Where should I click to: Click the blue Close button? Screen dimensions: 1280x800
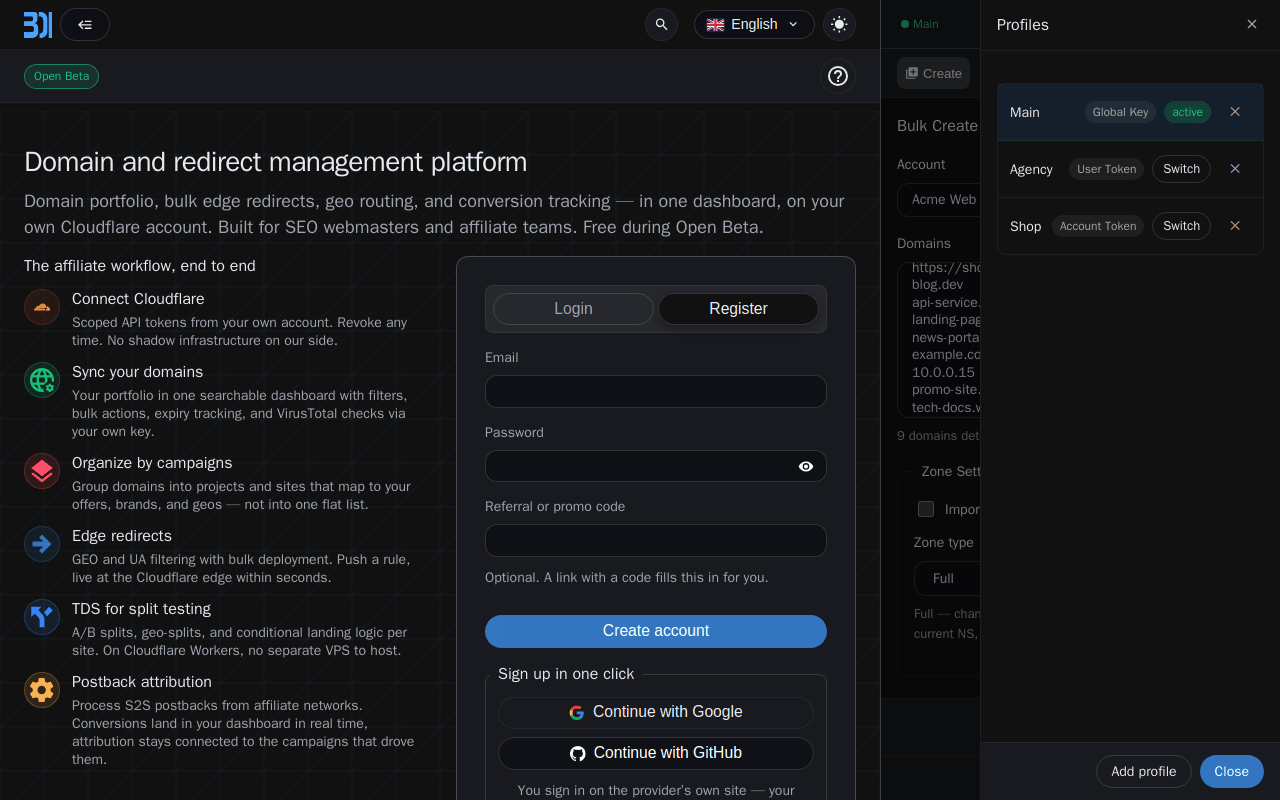1231,772
